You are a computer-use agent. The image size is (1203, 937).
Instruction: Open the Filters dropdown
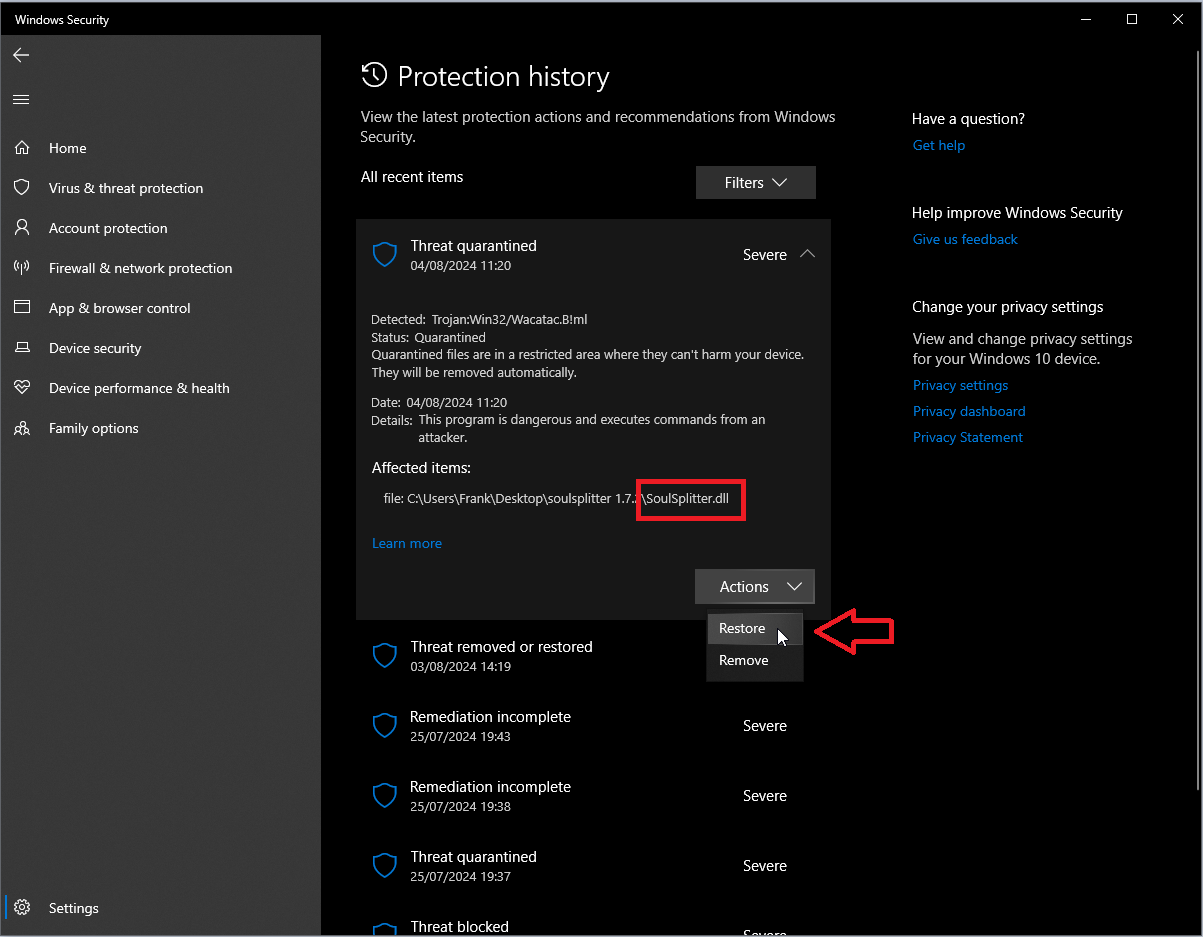[x=755, y=183]
